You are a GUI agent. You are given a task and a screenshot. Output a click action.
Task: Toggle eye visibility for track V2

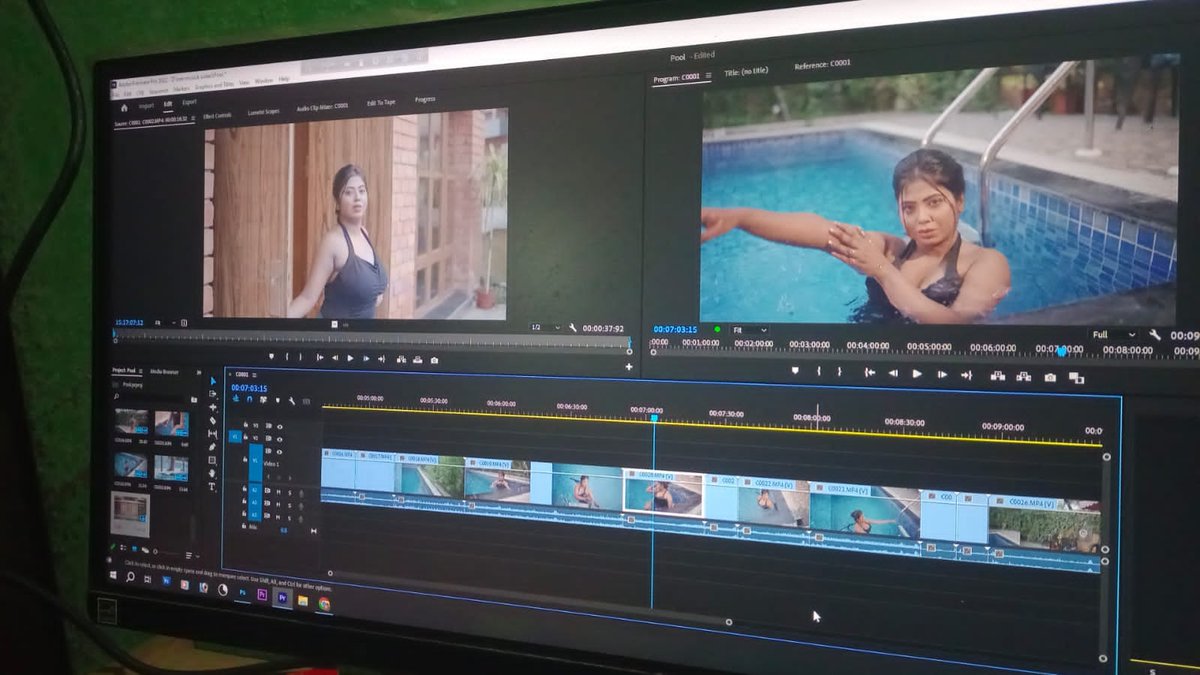pos(279,439)
